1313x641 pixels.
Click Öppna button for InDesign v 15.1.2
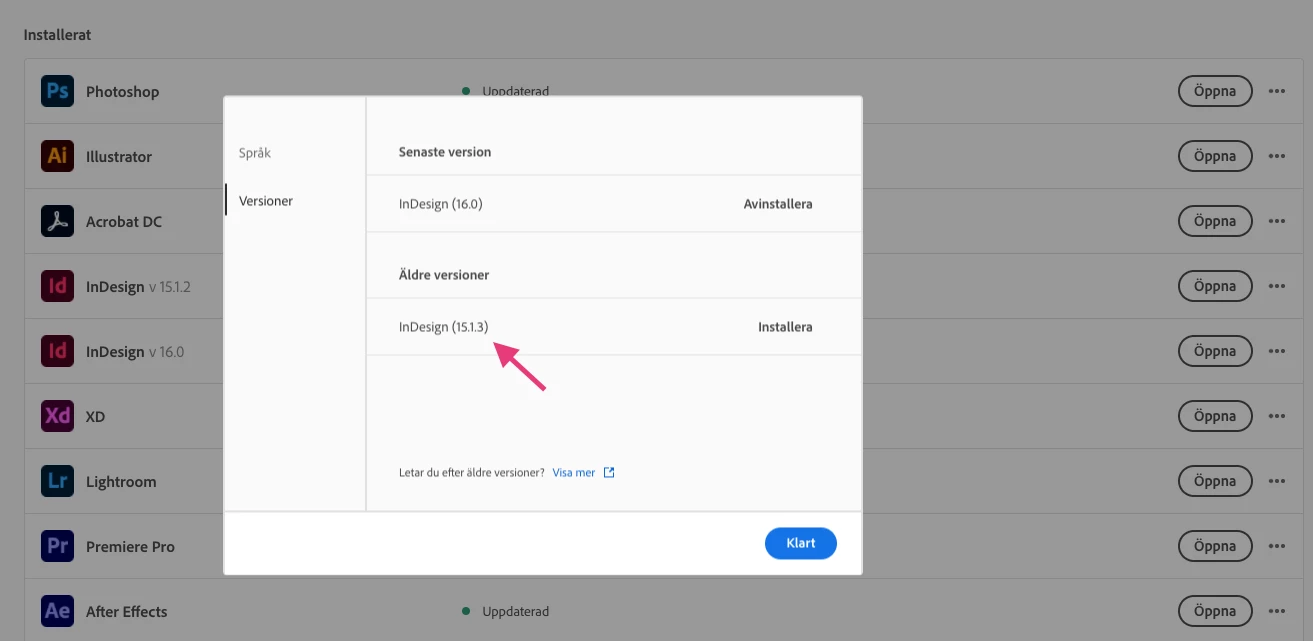[1215, 286]
